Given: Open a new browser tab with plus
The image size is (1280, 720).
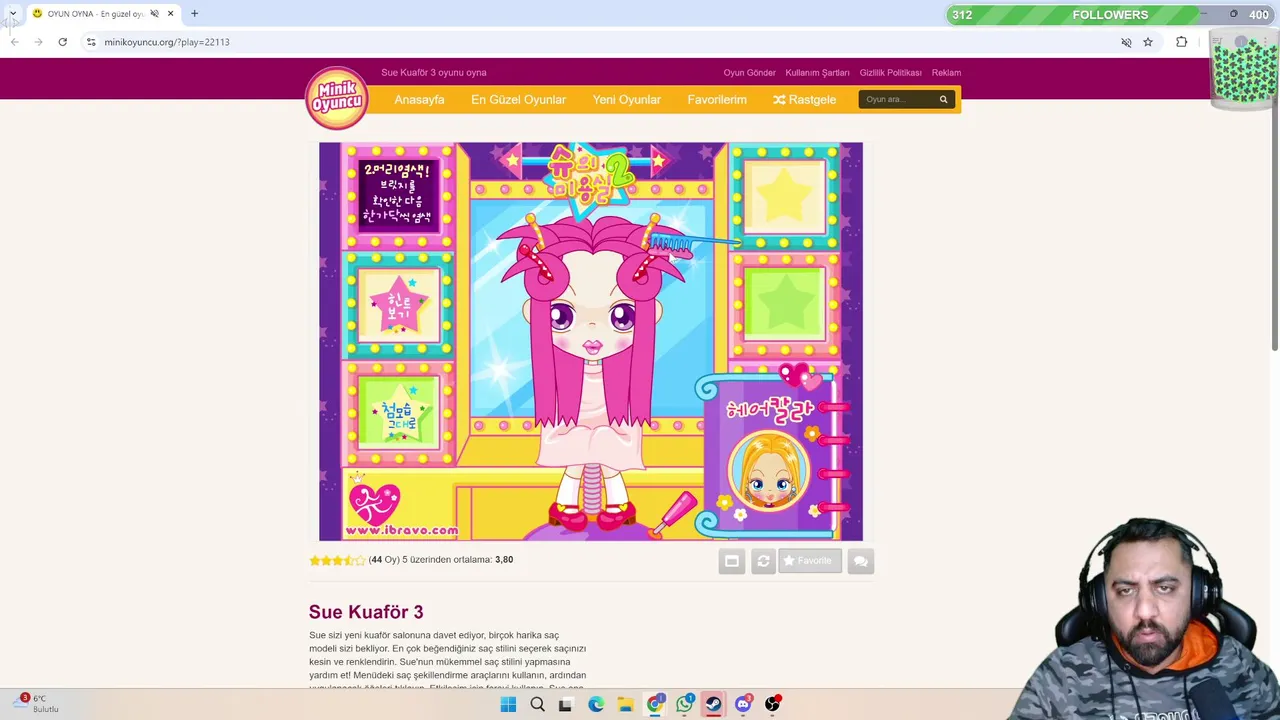Looking at the screenshot, I should [x=194, y=14].
